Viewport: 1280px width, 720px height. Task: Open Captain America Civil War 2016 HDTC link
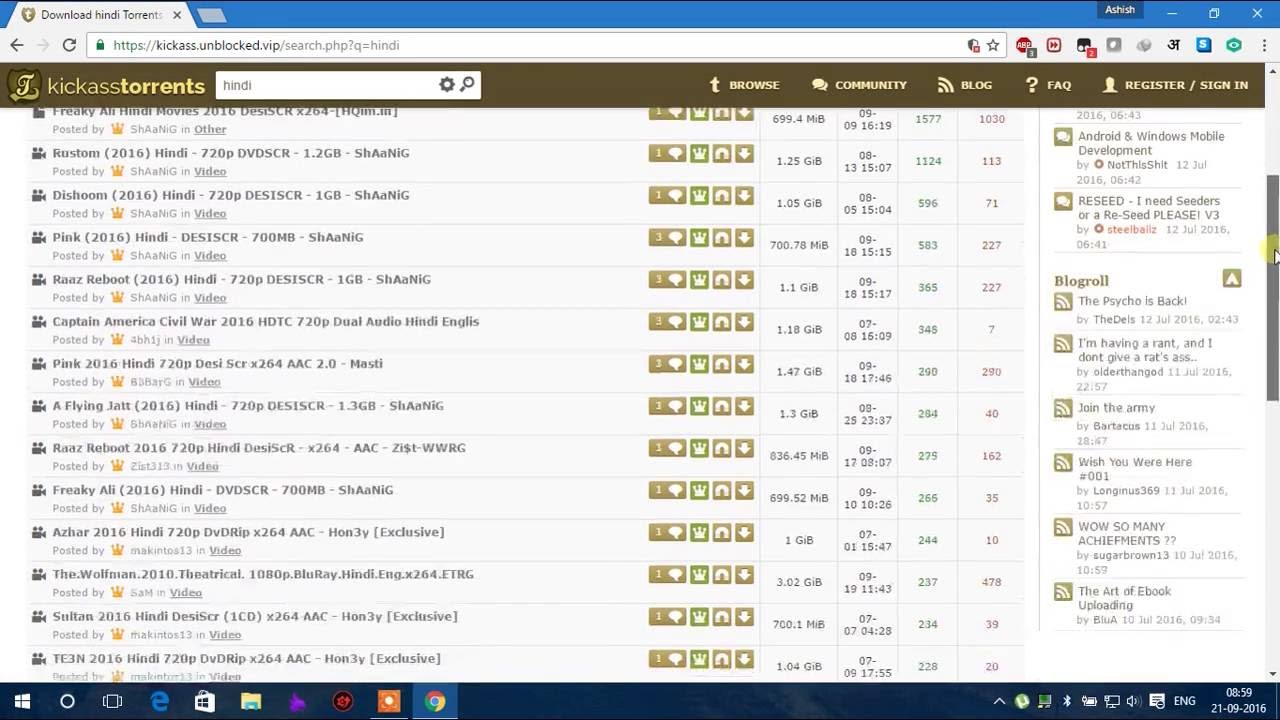266,321
